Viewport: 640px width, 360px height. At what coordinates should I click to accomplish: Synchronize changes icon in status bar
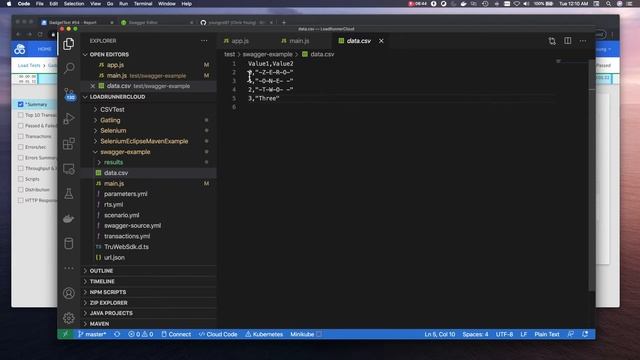click(117, 334)
